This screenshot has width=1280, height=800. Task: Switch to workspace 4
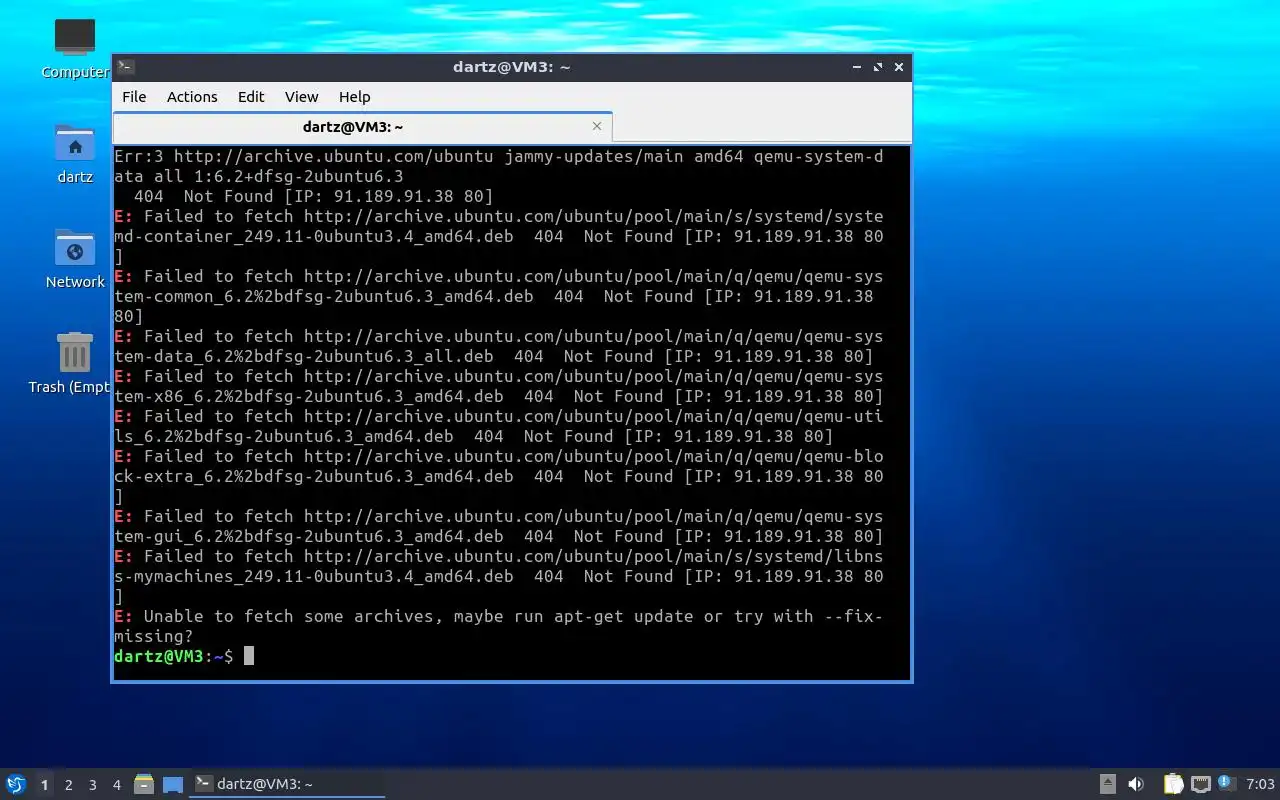click(x=116, y=785)
